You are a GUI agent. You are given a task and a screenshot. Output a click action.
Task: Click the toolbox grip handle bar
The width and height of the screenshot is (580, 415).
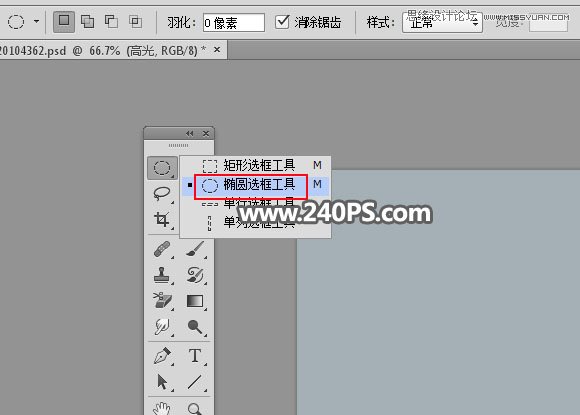click(x=179, y=145)
